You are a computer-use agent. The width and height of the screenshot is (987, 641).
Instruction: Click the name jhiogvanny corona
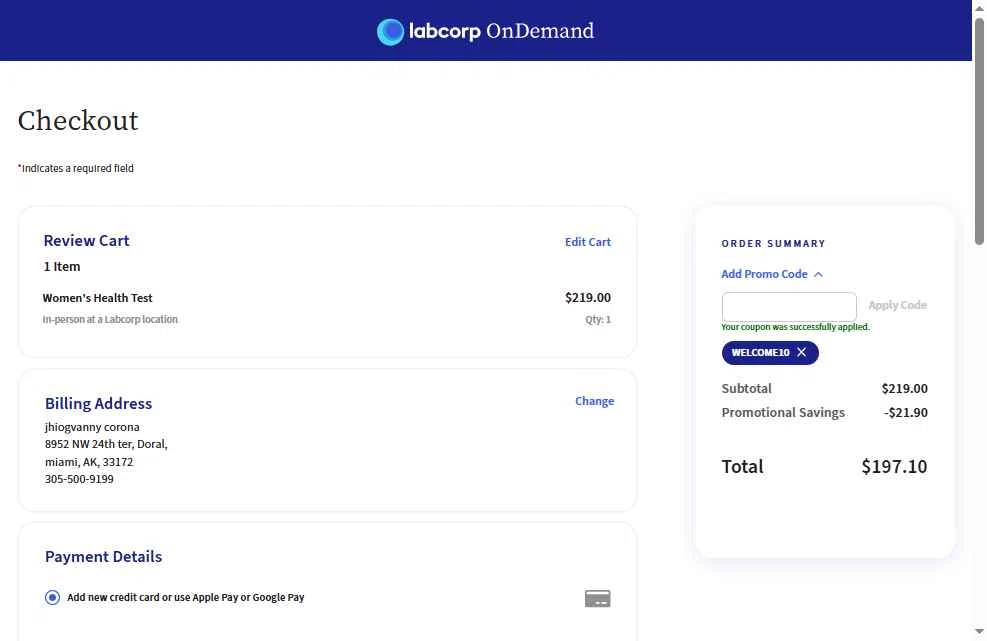point(92,427)
